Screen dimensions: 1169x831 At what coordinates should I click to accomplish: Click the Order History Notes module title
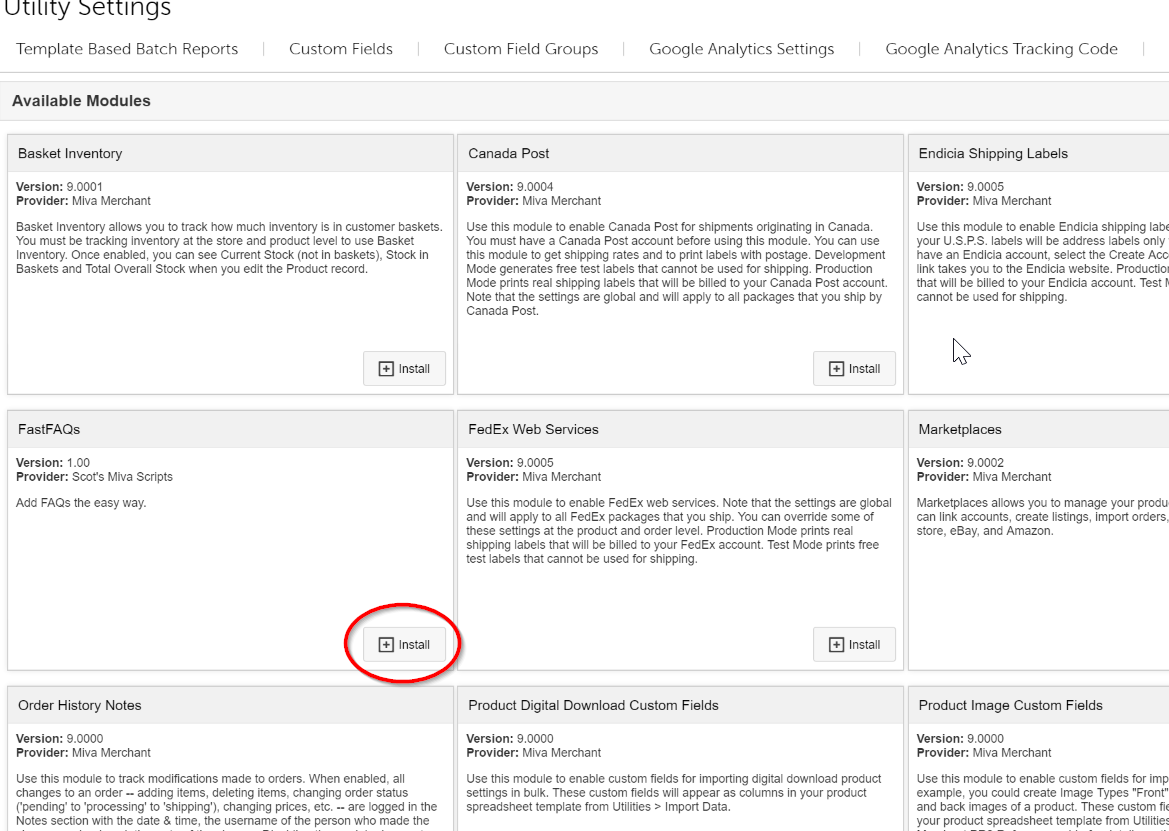tap(80, 706)
